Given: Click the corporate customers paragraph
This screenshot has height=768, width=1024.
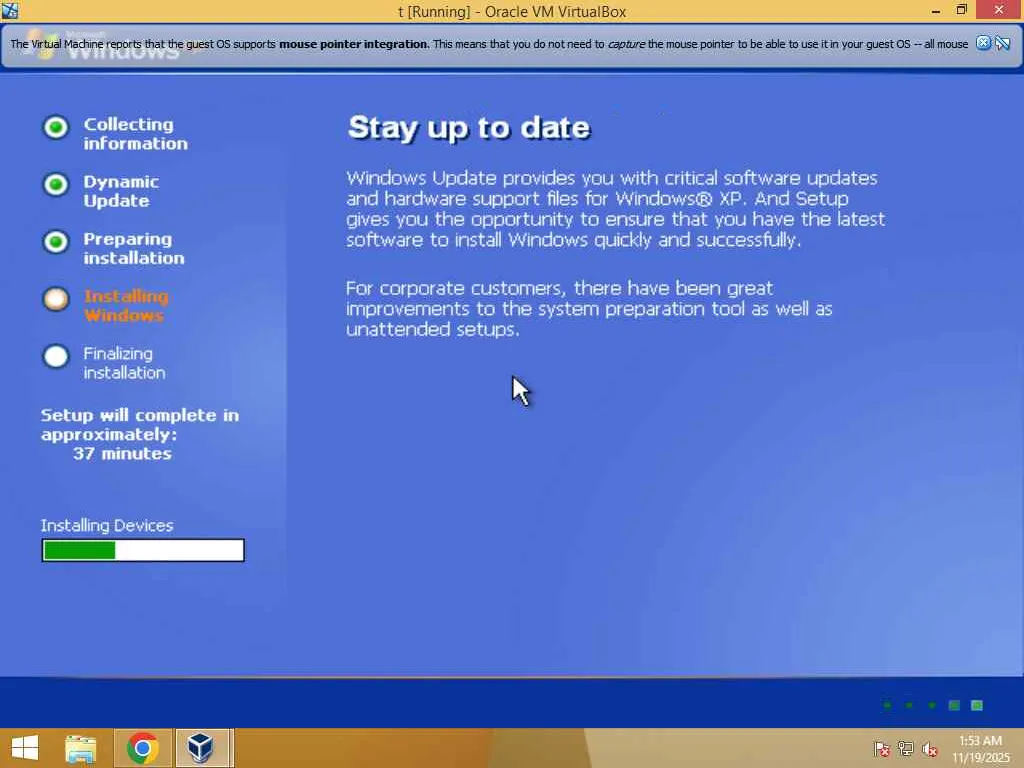Looking at the screenshot, I should (589, 308).
